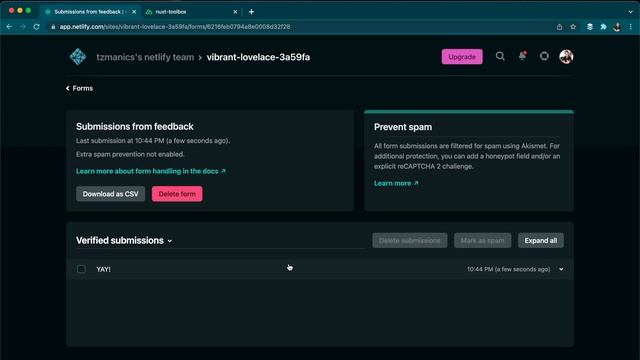Click the padlock site info icon
The width and height of the screenshot is (640, 360).
click(53, 27)
